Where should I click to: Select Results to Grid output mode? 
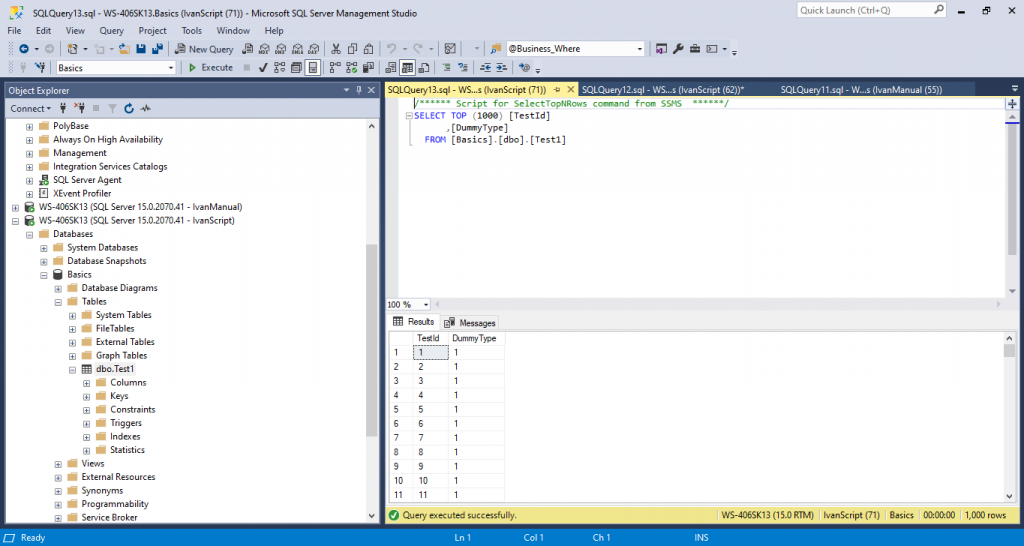point(408,67)
